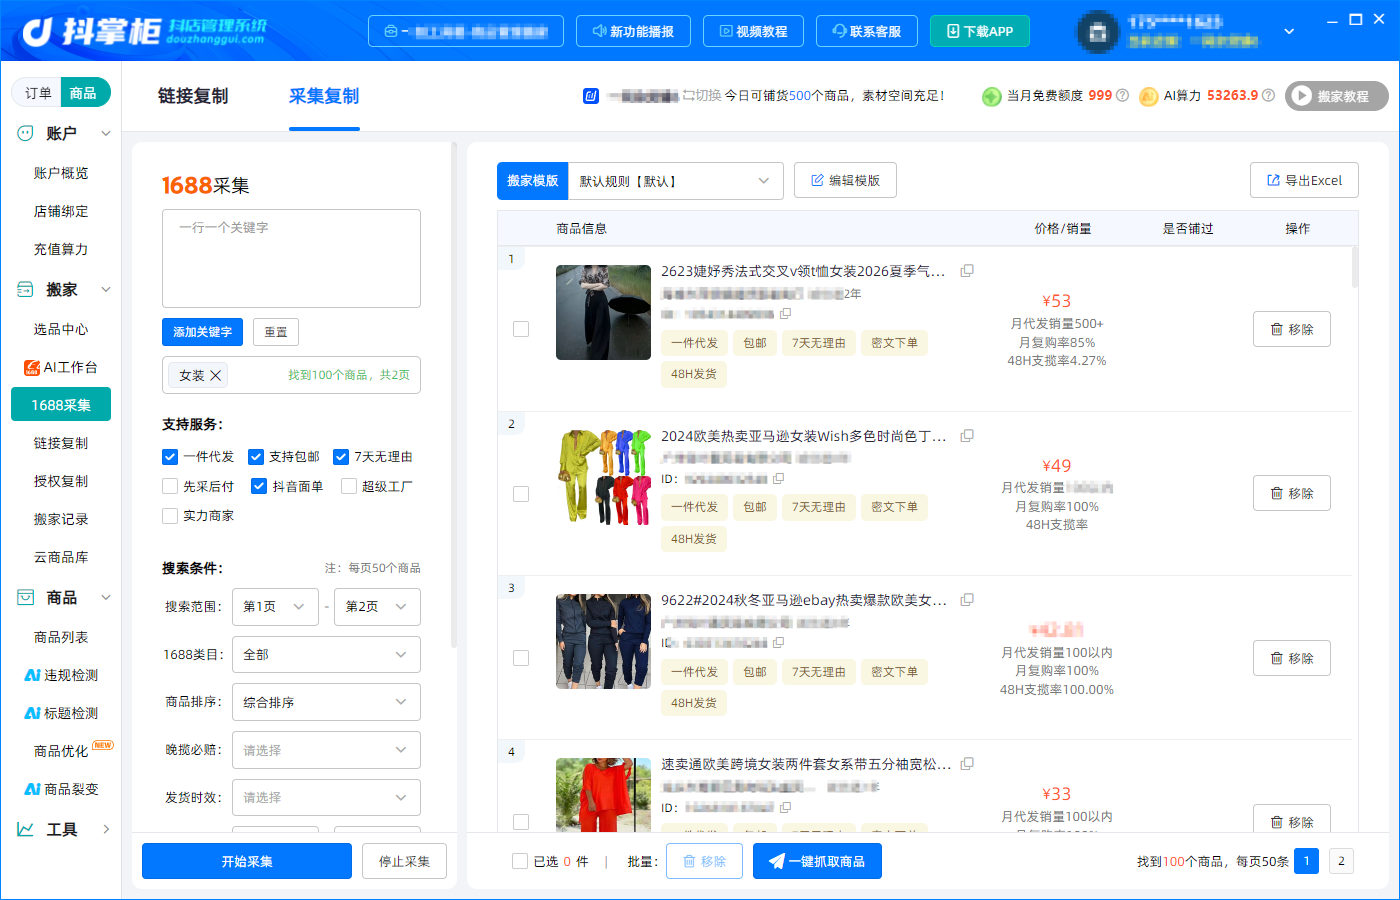Switch to the 订单 toggle tab
The height and width of the screenshot is (900, 1400).
[x=38, y=93]
